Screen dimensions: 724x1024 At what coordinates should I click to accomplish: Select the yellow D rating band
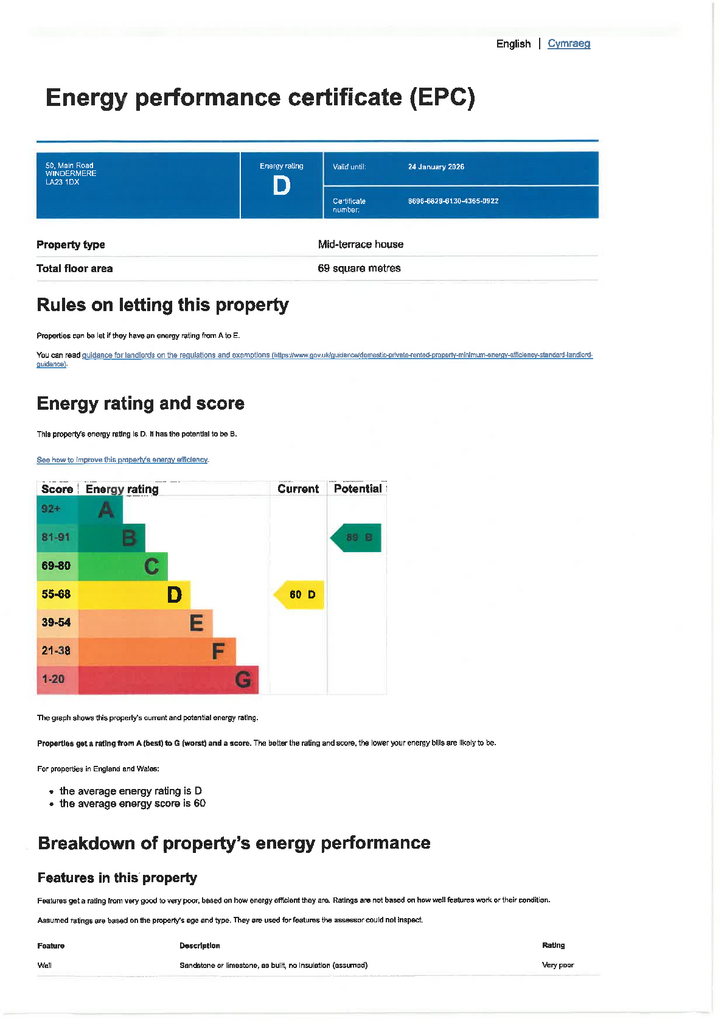(x=114, y=594)
